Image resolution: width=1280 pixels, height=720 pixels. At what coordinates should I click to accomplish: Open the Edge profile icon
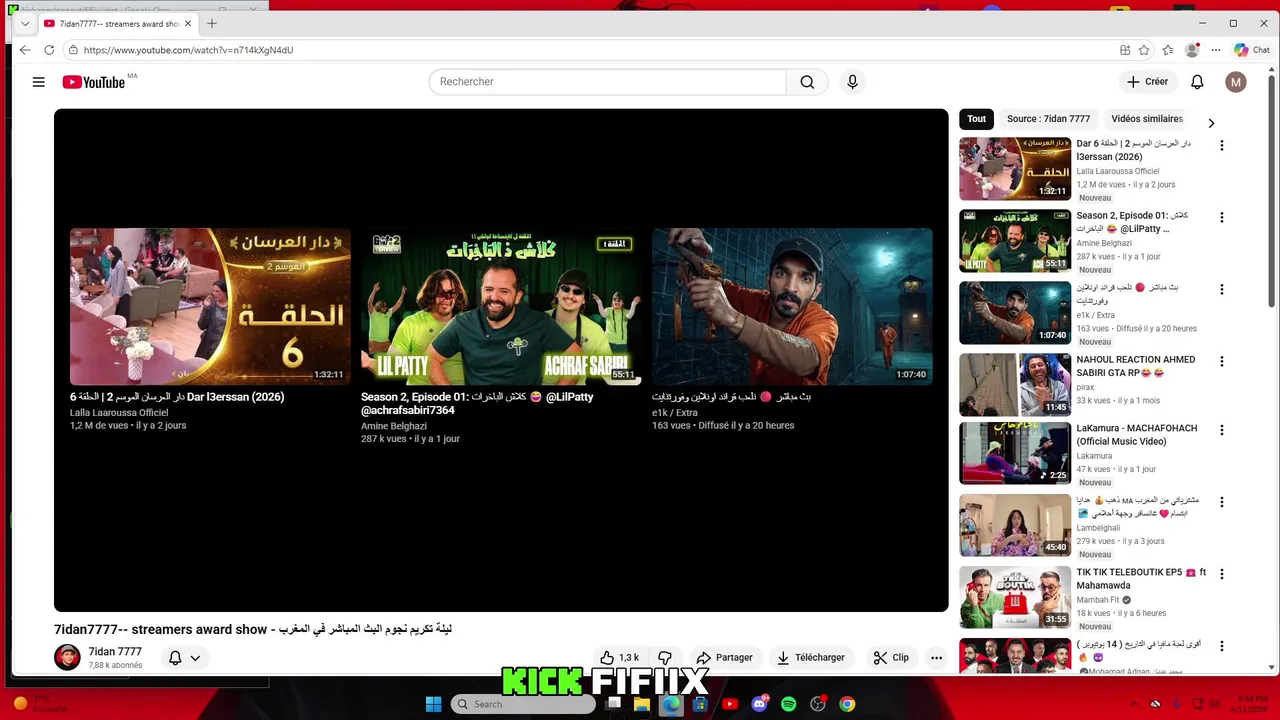[1192, 50]
